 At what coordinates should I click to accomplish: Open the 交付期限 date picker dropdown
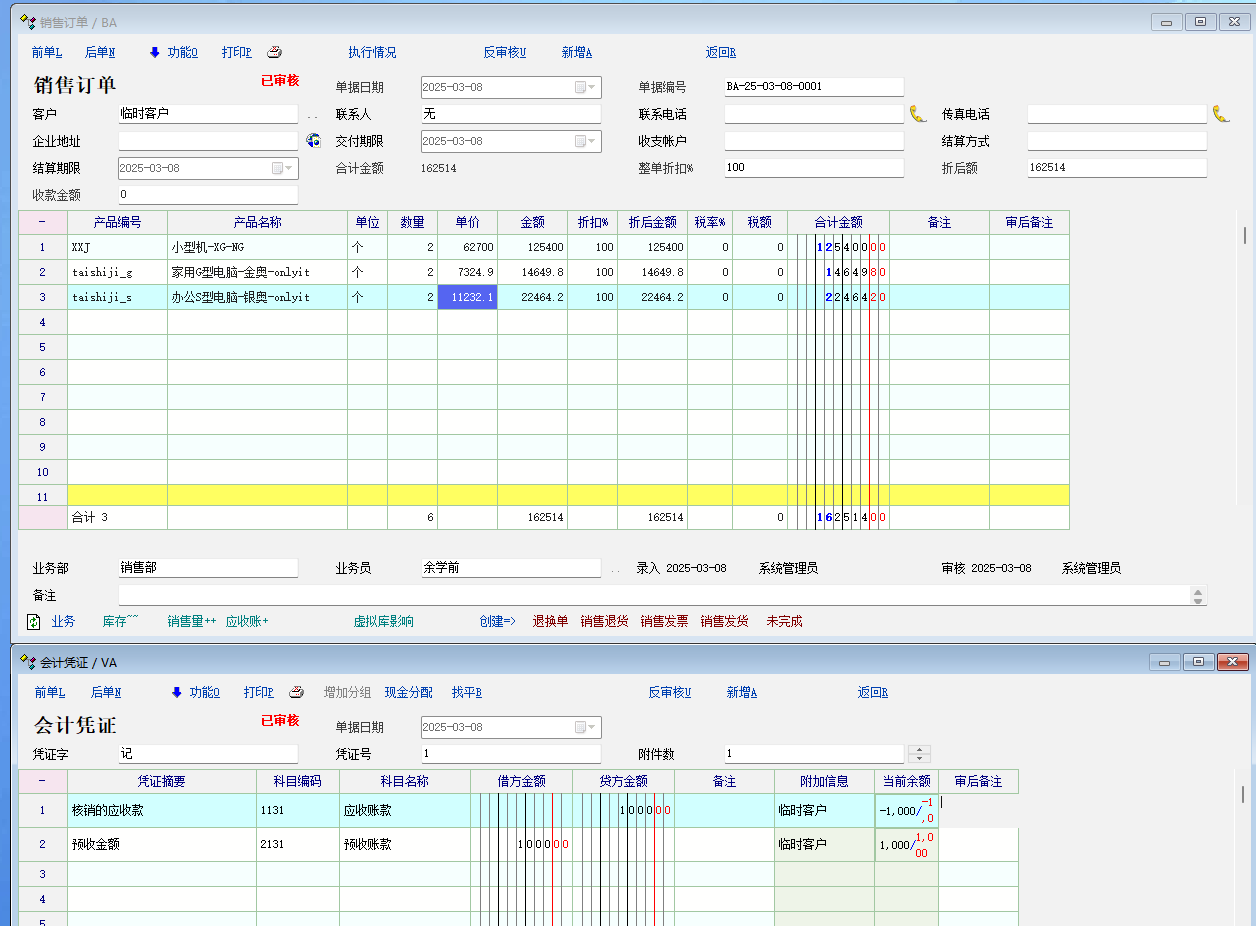click(592, 142)
